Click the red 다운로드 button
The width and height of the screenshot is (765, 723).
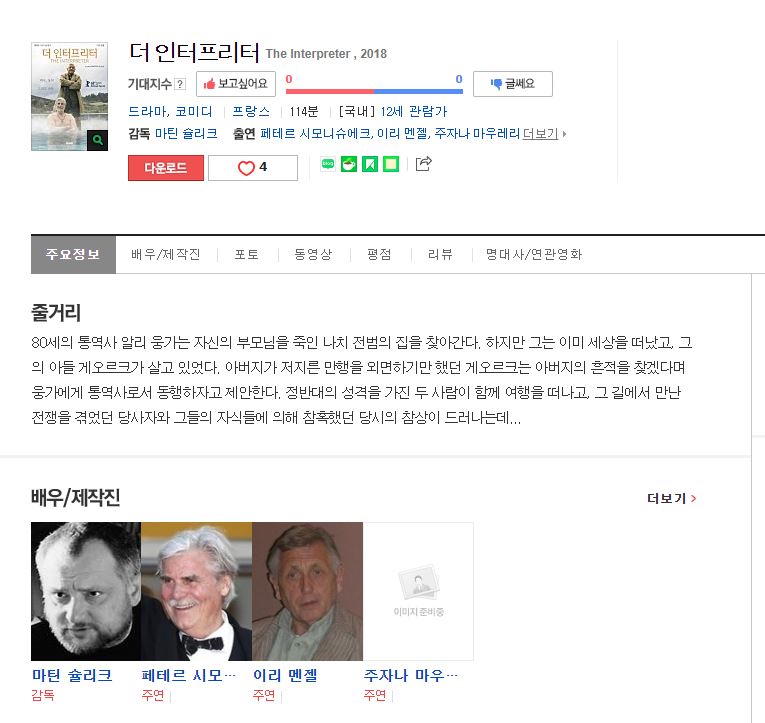click(x=166, y=168)
